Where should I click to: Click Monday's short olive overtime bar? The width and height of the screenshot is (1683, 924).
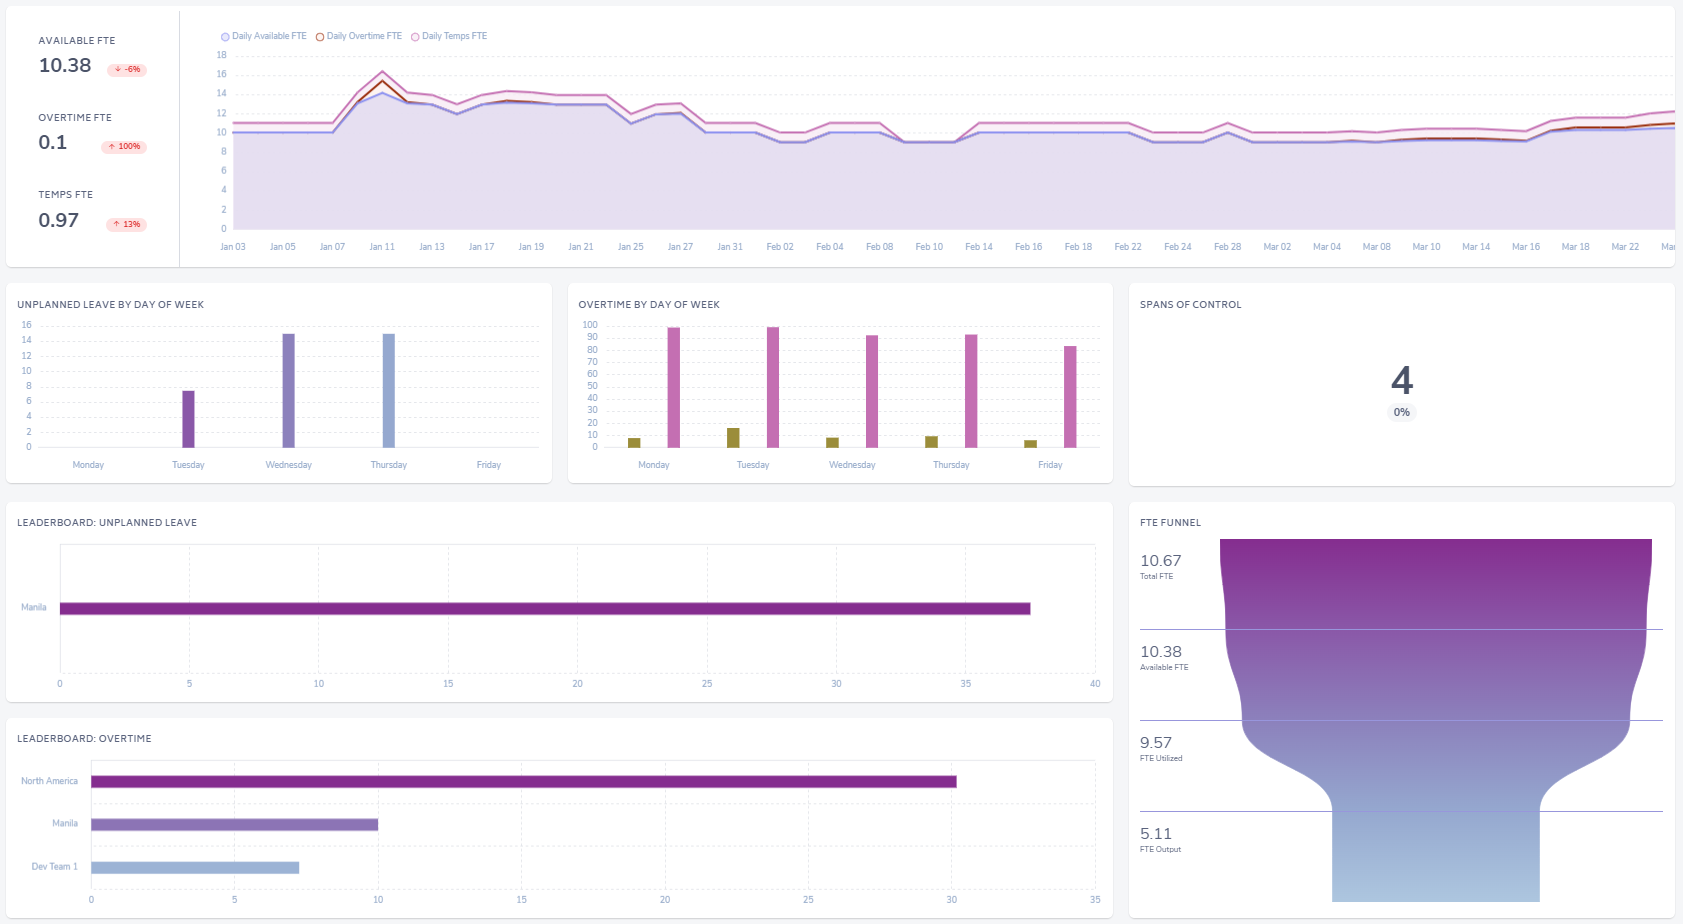pyautogui.click(x=634, y=442)
